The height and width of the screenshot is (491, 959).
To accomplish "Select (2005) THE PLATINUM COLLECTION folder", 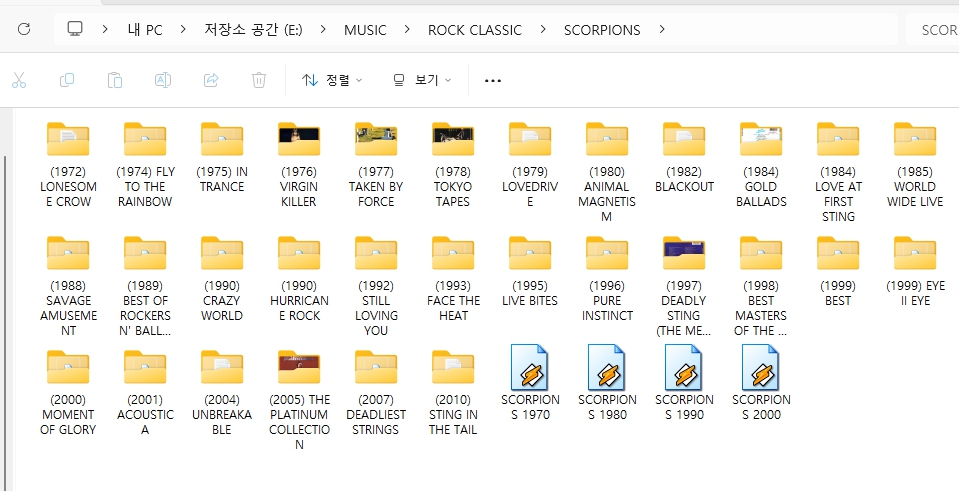I will tap(299, 400).
